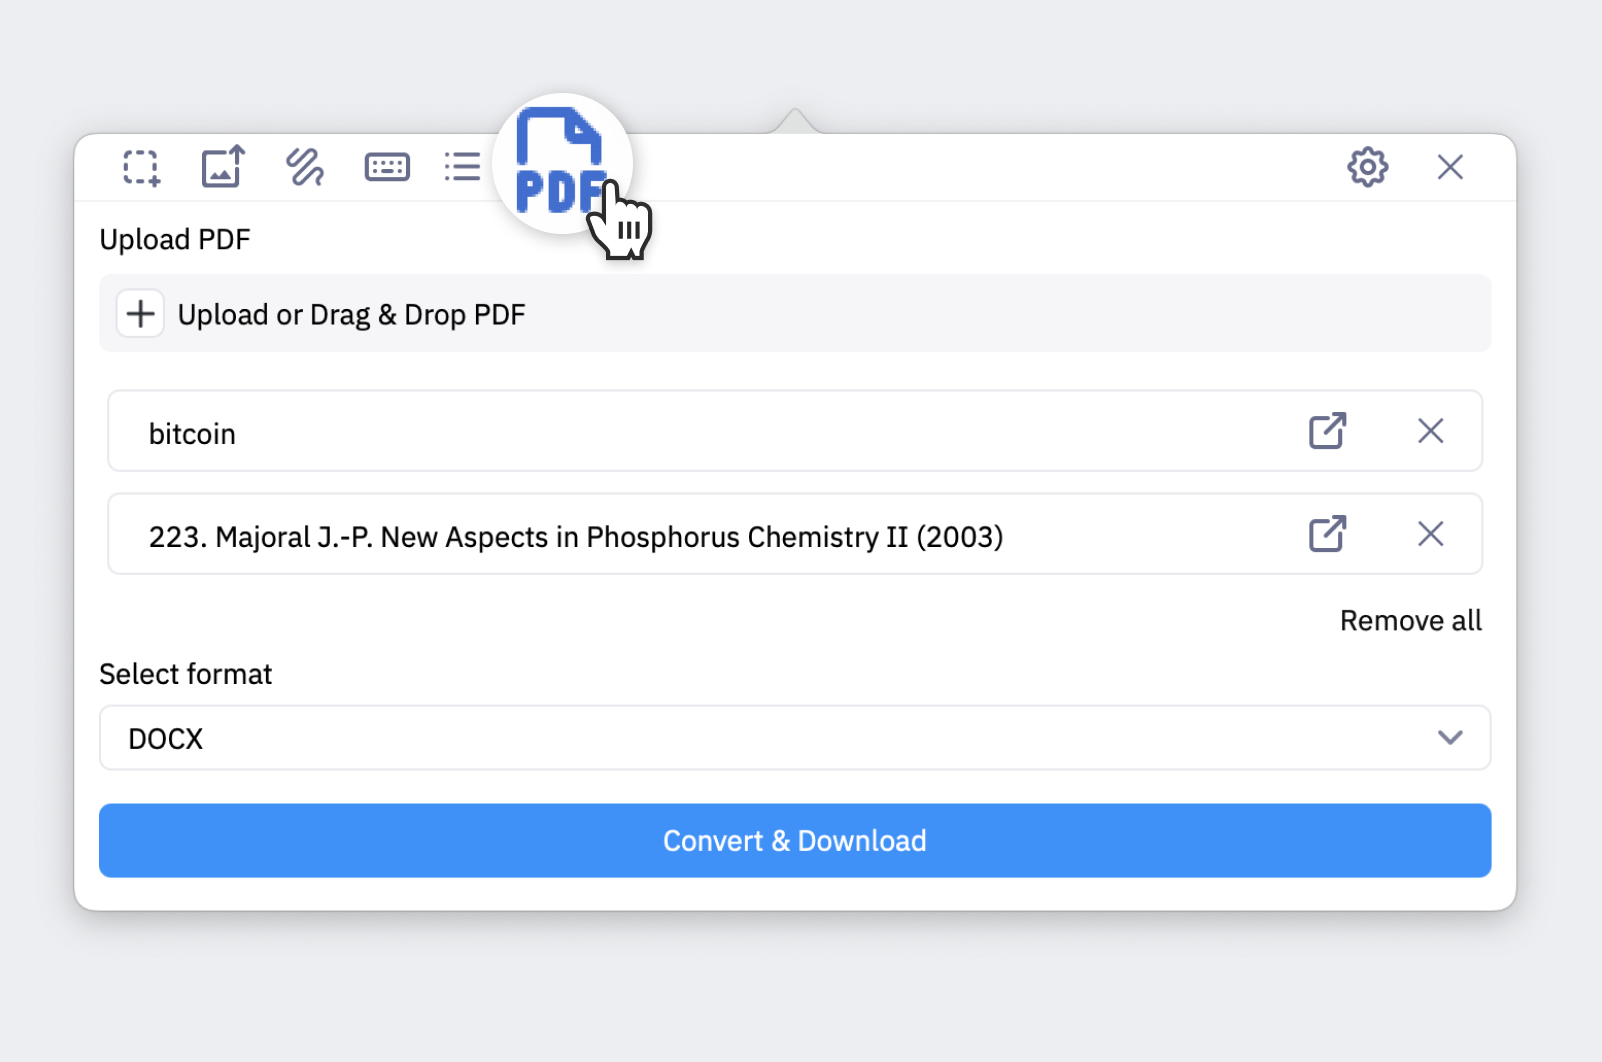Open the keyboard input tool
The width and height of the screenshot is (1602, 1062).
pos(387,166)
